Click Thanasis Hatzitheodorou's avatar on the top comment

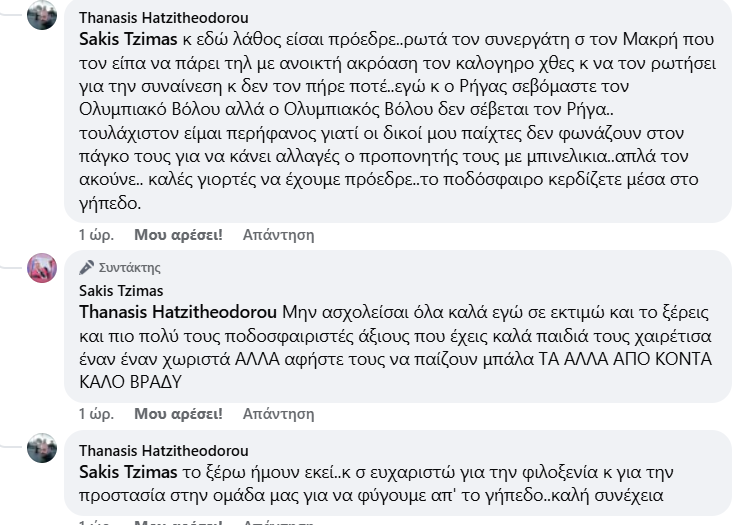click(42, 16)
